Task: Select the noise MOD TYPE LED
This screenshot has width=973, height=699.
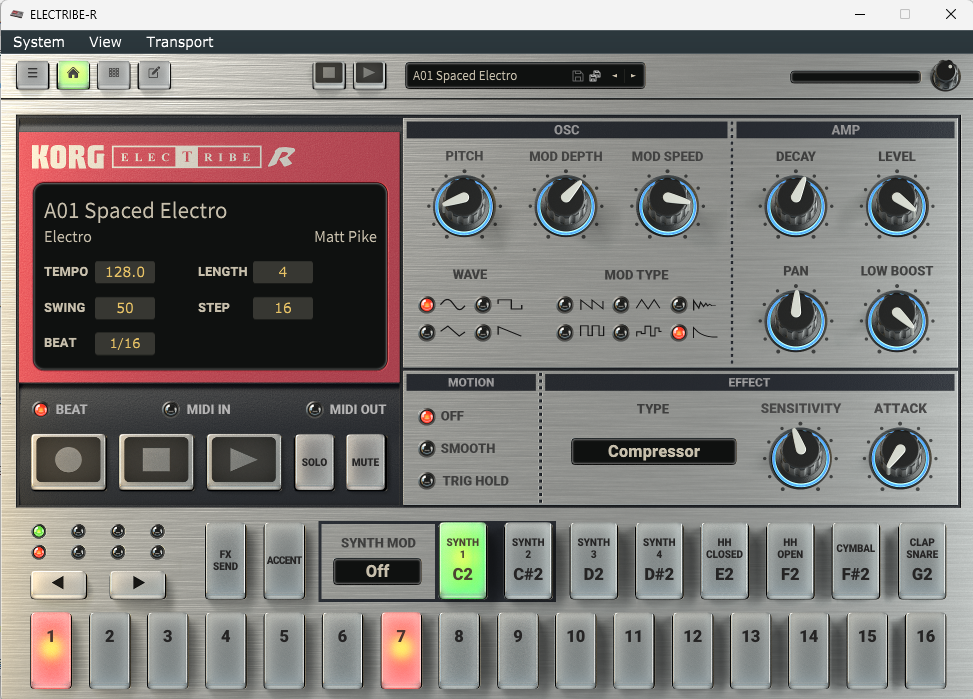Action: coord(679,304)
